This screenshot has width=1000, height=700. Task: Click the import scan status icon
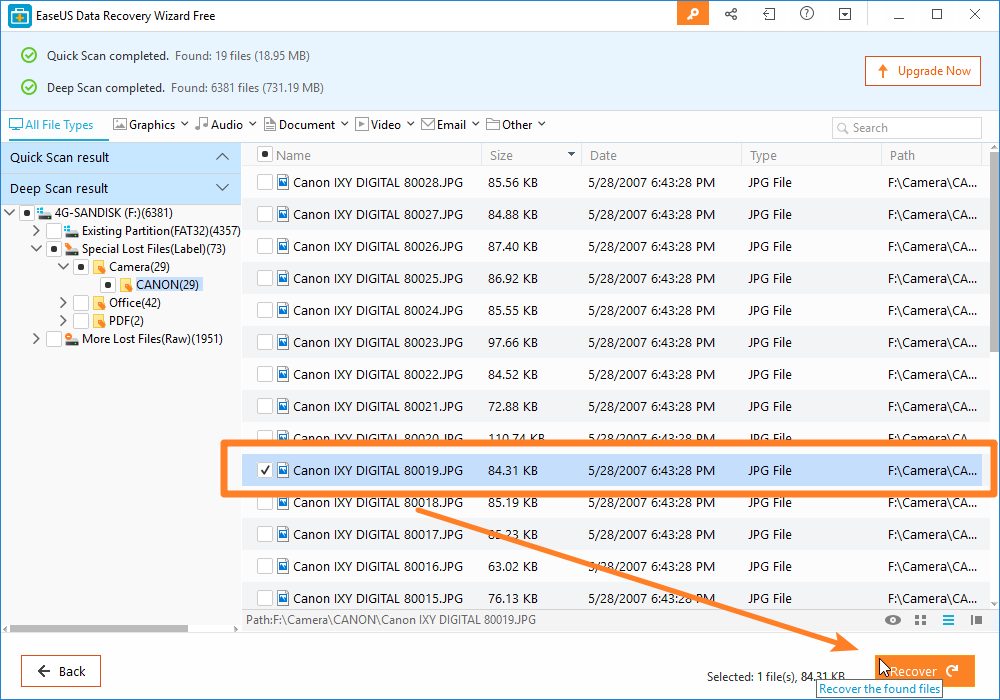coord(769,14)
